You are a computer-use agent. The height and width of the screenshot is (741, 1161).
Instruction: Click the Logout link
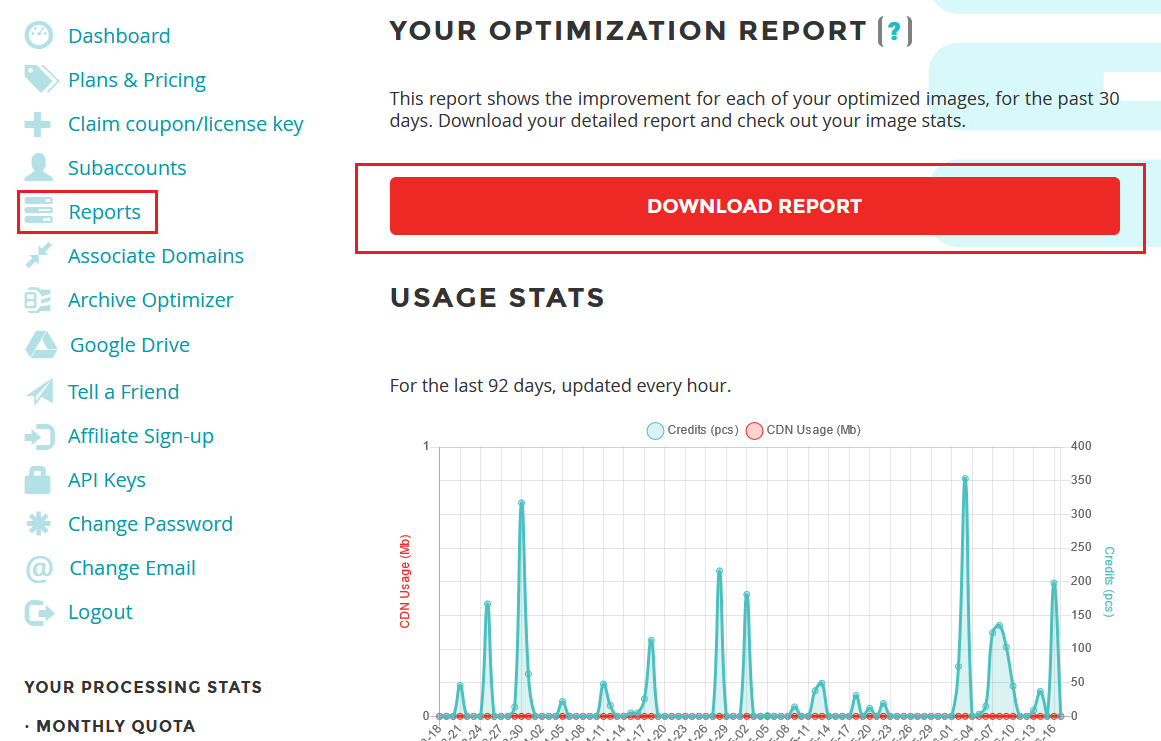(100, 612)
